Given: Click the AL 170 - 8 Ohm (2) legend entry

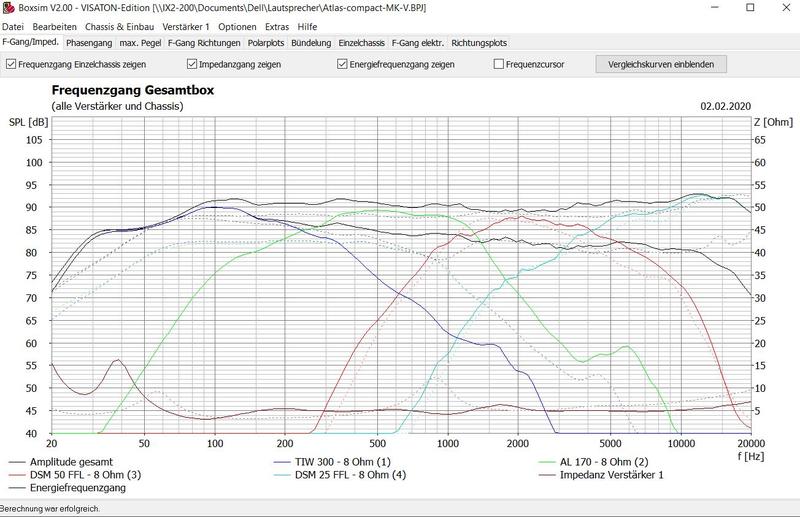Looking at the screenshot, I should [594, 462].
